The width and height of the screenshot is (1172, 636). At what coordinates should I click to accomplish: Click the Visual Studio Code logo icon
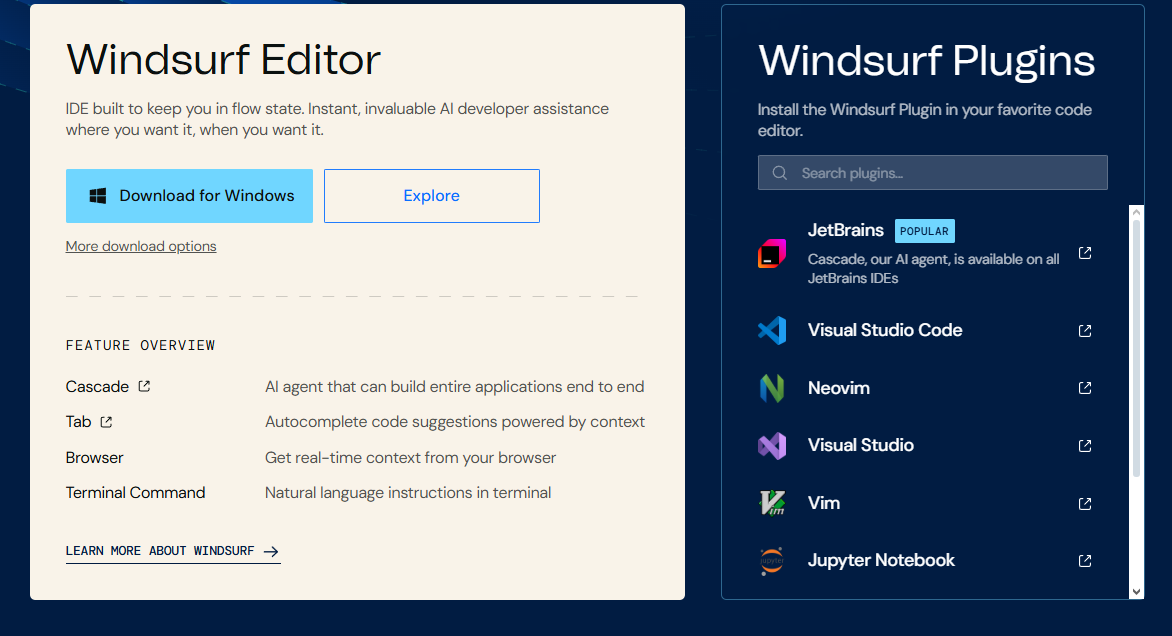[772, 331]
